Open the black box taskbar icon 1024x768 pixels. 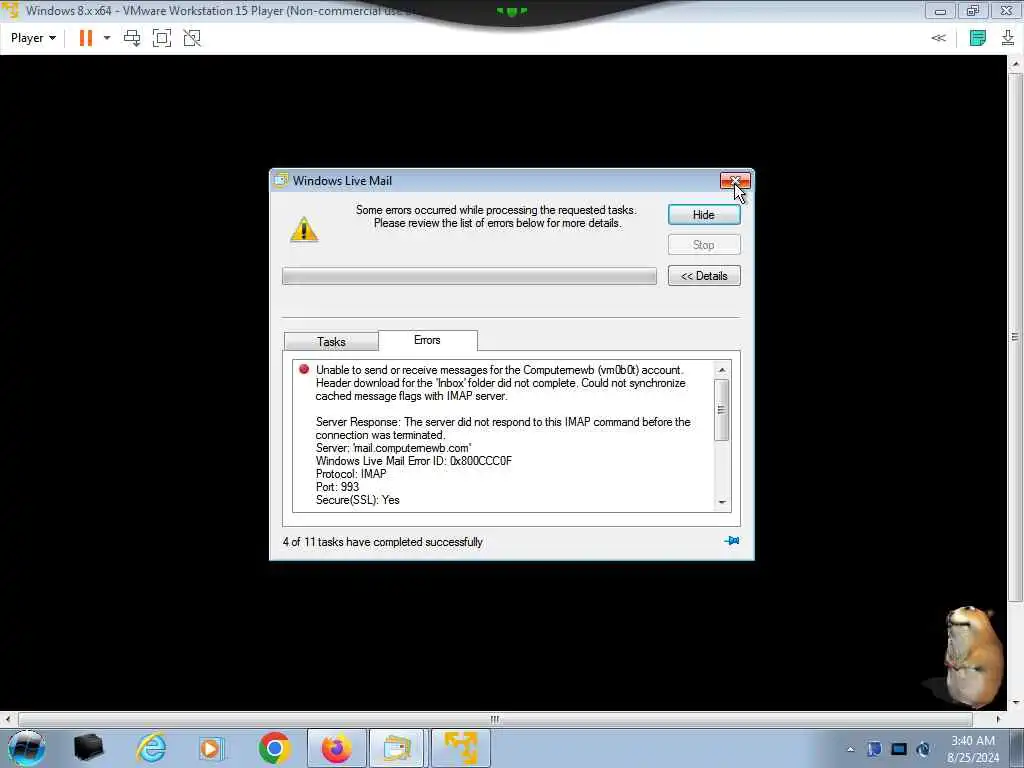point(88,748)
